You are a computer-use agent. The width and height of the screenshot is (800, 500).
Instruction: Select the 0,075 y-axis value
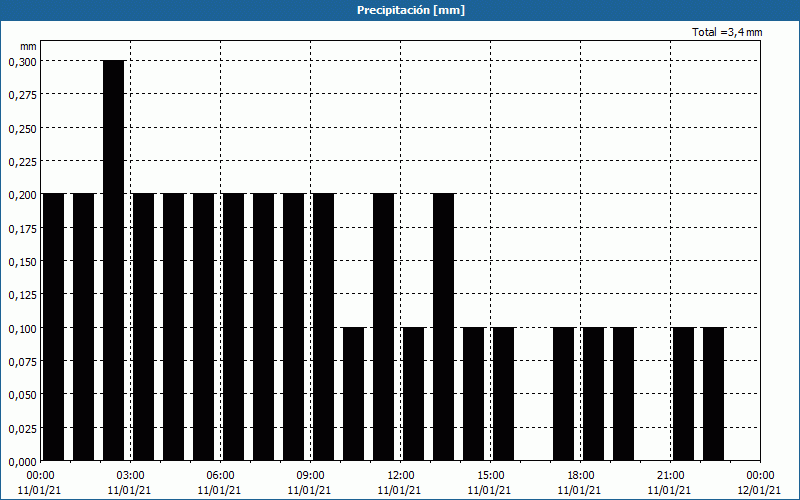pyautogui.click(x=22, y=362)
